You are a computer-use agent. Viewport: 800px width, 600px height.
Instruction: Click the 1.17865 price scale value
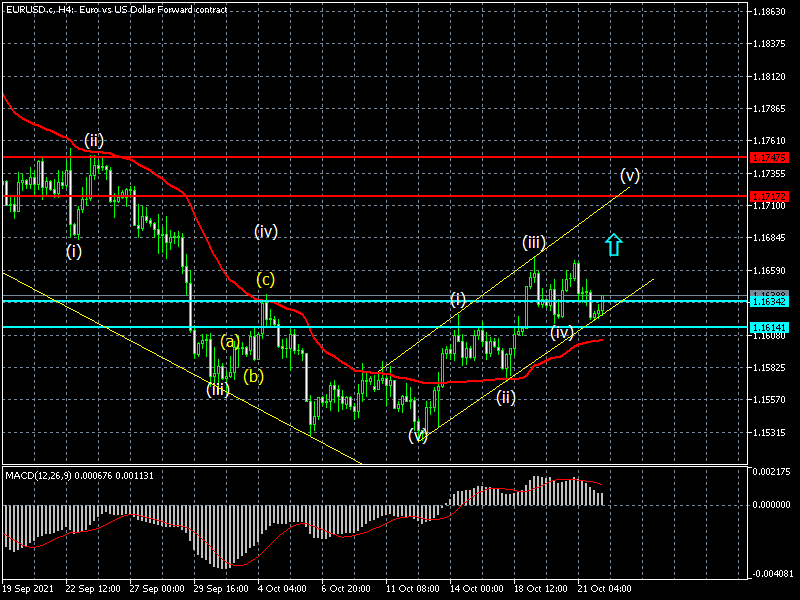tap(769, 109)
